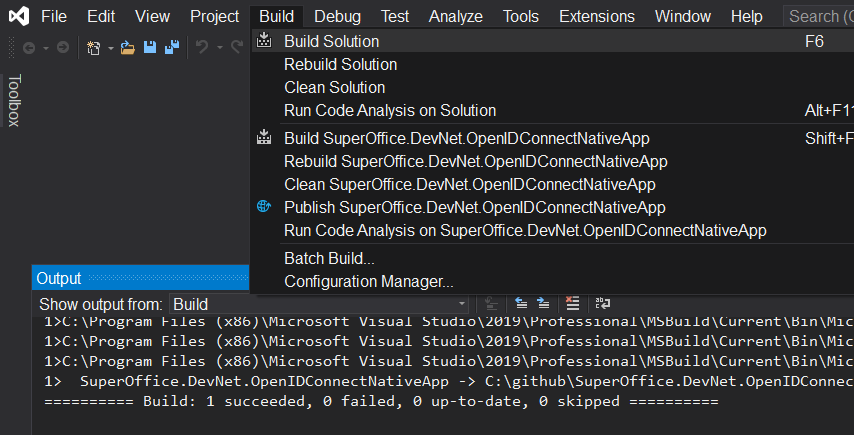This screenshot has height=435, width=854.
Task: Click the 'Build: 1 succeeded' summary line
Action: point(381,402)
